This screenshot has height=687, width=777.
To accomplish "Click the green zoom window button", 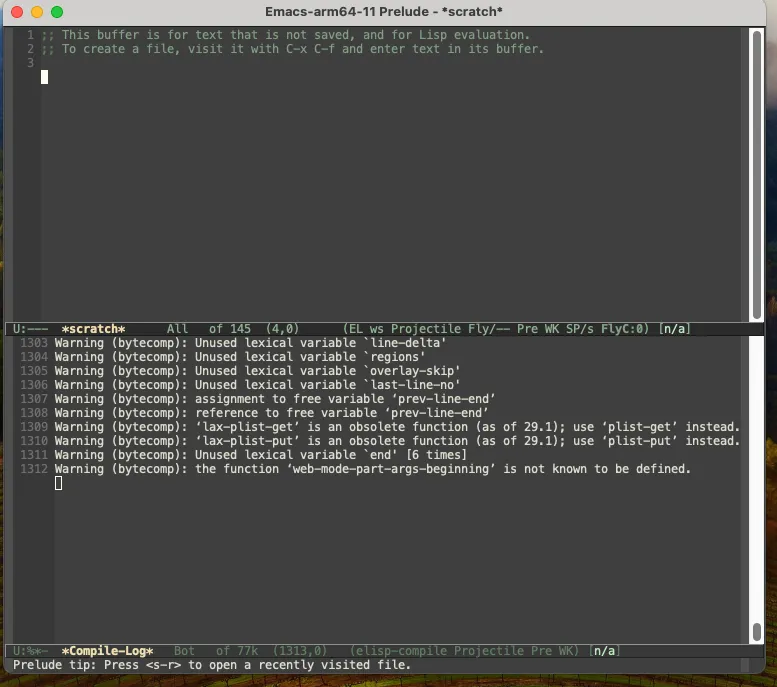I will [57, 12].
